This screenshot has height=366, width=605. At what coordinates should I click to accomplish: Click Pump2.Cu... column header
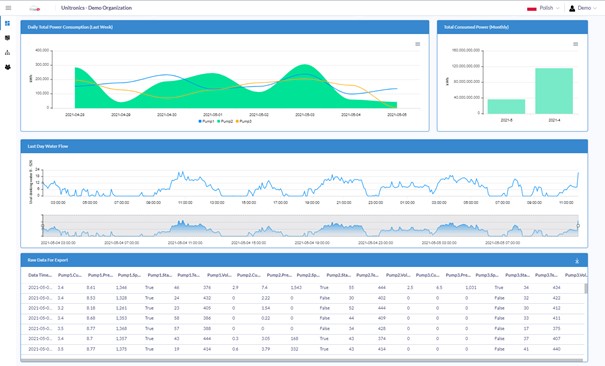pos(248,275)
